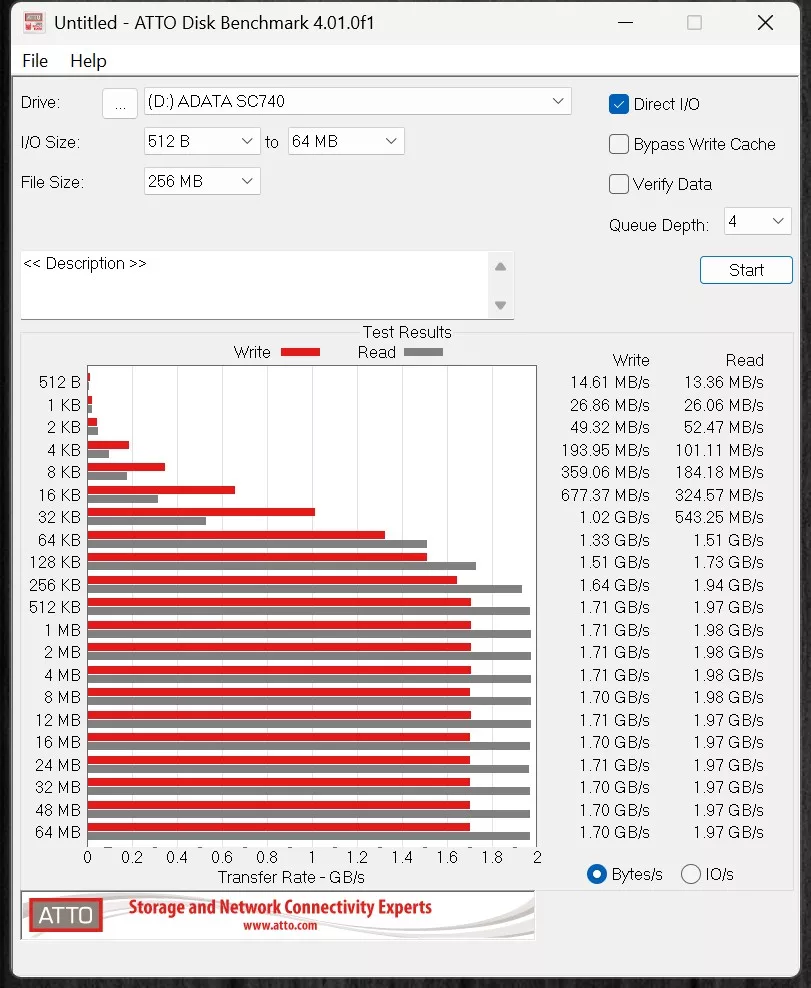This screenshot has height=988, width=811.
Task: Click the drive browse button
Action: pos(120,102)
